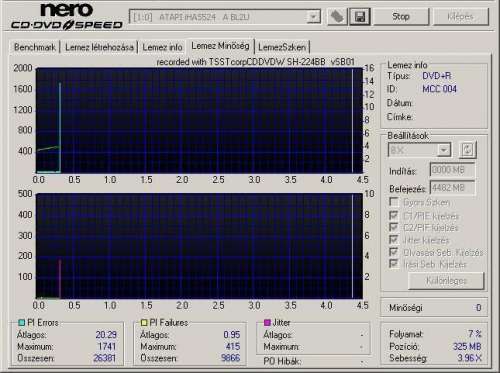Click the PI Errors average value 20.29
The width and height of the screenshot is (500, 373).
(106, 334)
